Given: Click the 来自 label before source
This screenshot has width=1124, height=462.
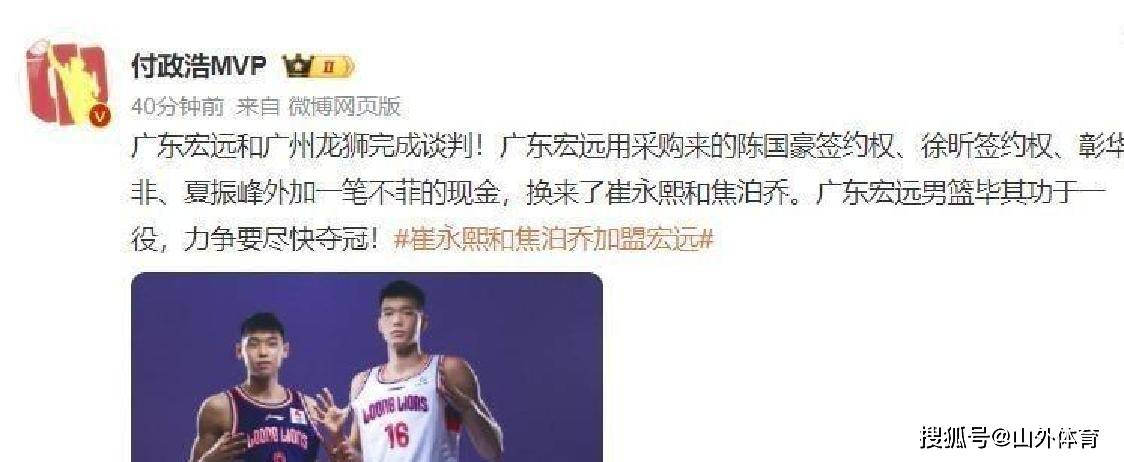Looking at the screenshot, I should 257,107.
